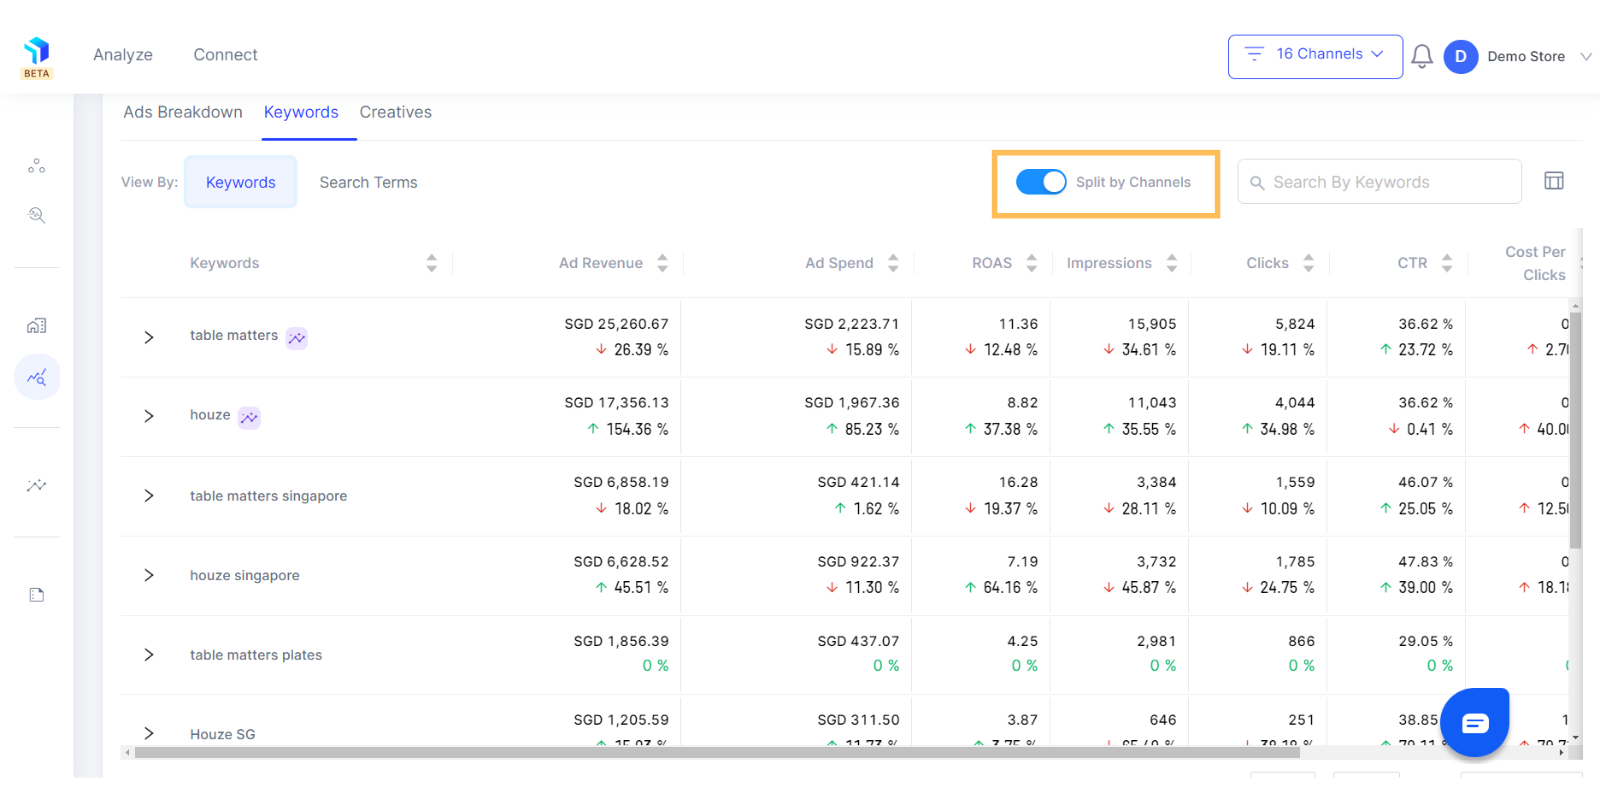Sort by Impressions column arrows
Screen dimensions: 1600x800
pos(1171,263)
